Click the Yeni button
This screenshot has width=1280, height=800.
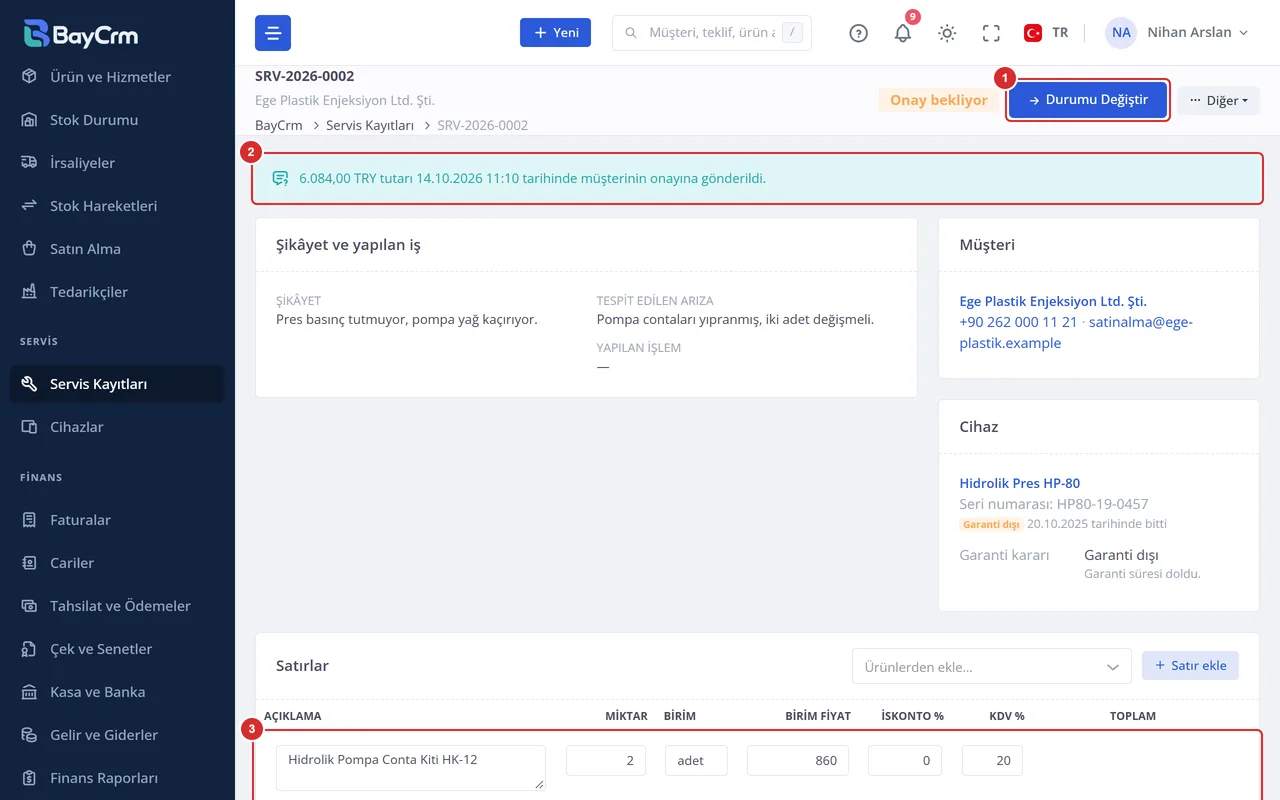pyautogui.click(x=555, y=33)
